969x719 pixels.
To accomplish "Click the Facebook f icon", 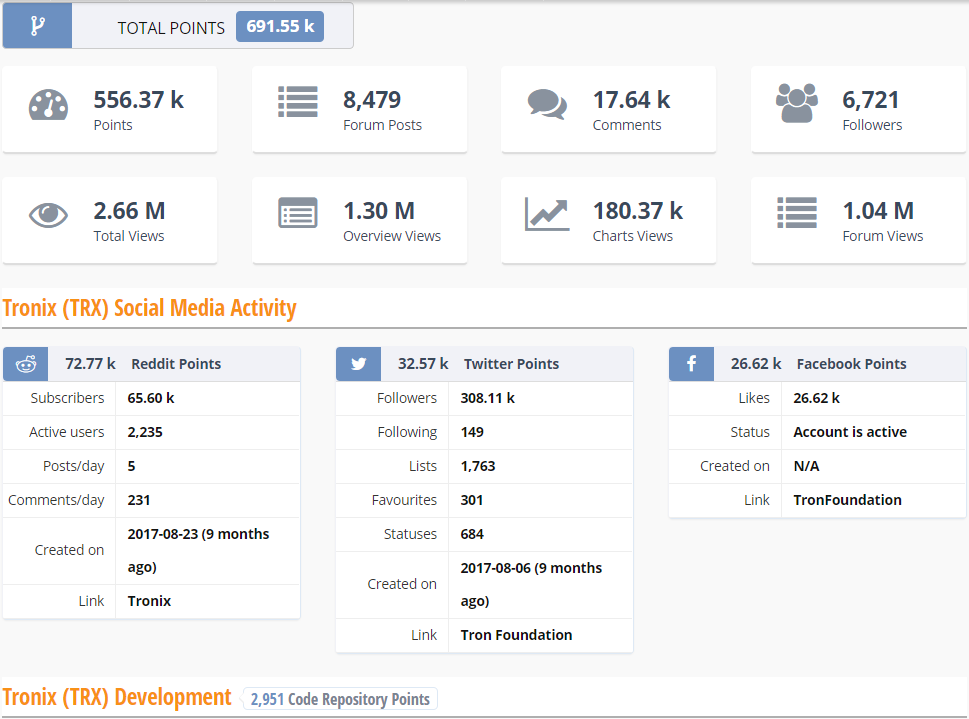I will click(x=692, y=364).
